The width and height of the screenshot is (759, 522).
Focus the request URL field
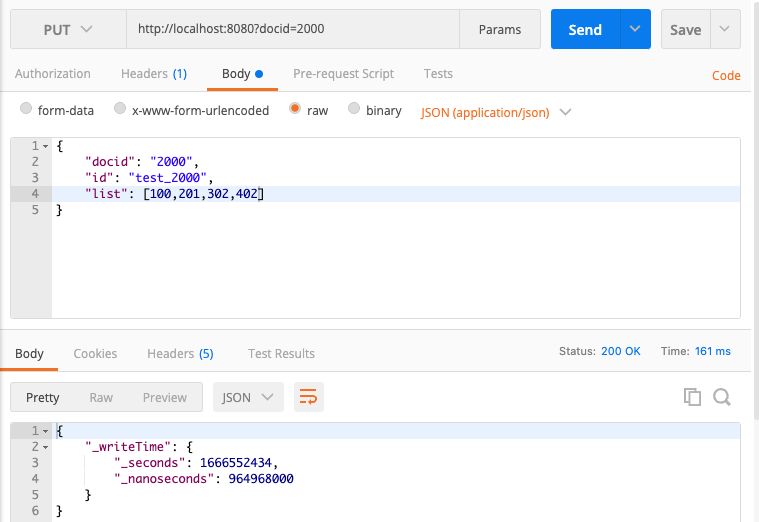pos(293,29)
